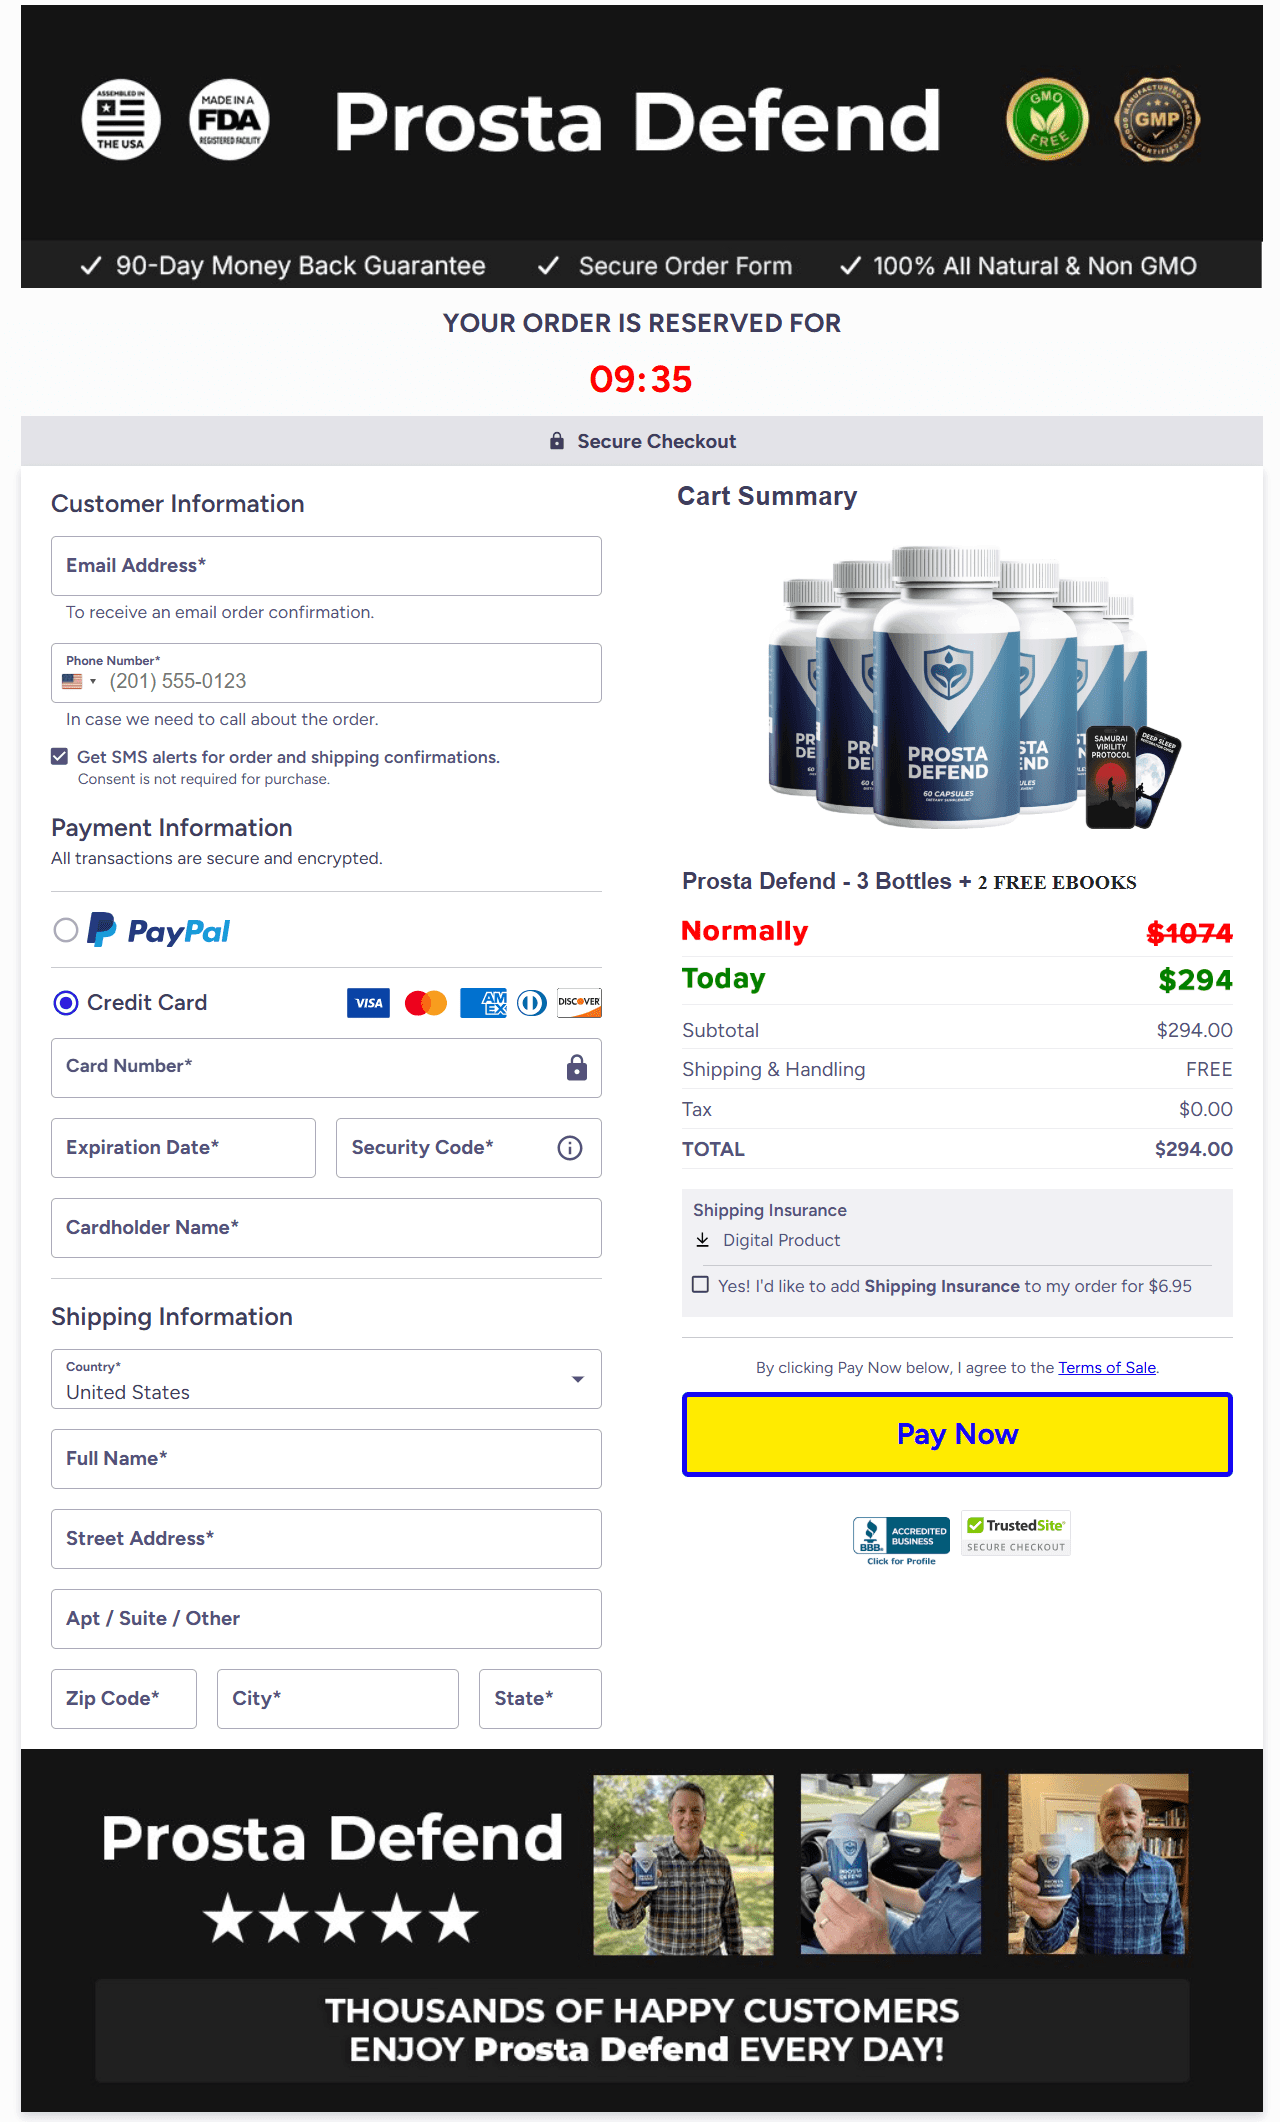Image resolution: width=1280 pixels, height=2122 pixels.
Task: Open the Terms of Sale link
Action: pos(1107,1368)
